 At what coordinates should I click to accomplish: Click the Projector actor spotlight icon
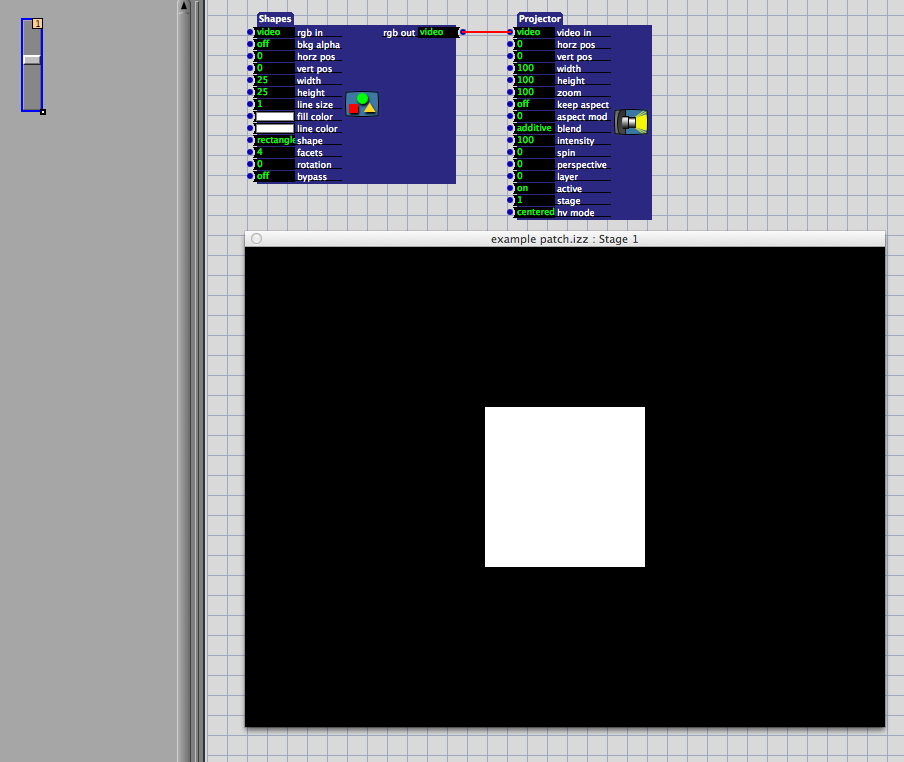[631, 122]
